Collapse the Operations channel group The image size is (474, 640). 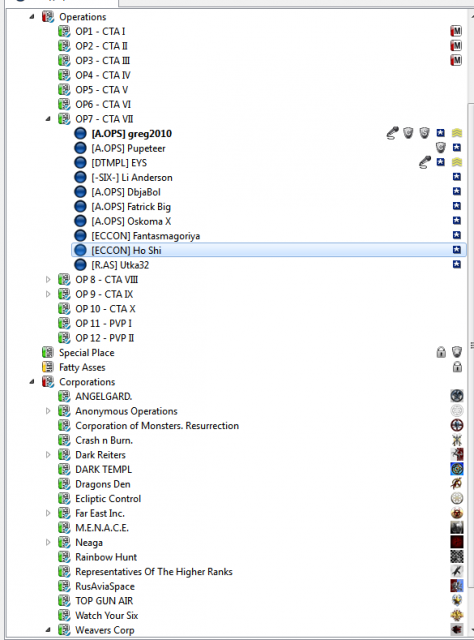click(x=32, y=17)
